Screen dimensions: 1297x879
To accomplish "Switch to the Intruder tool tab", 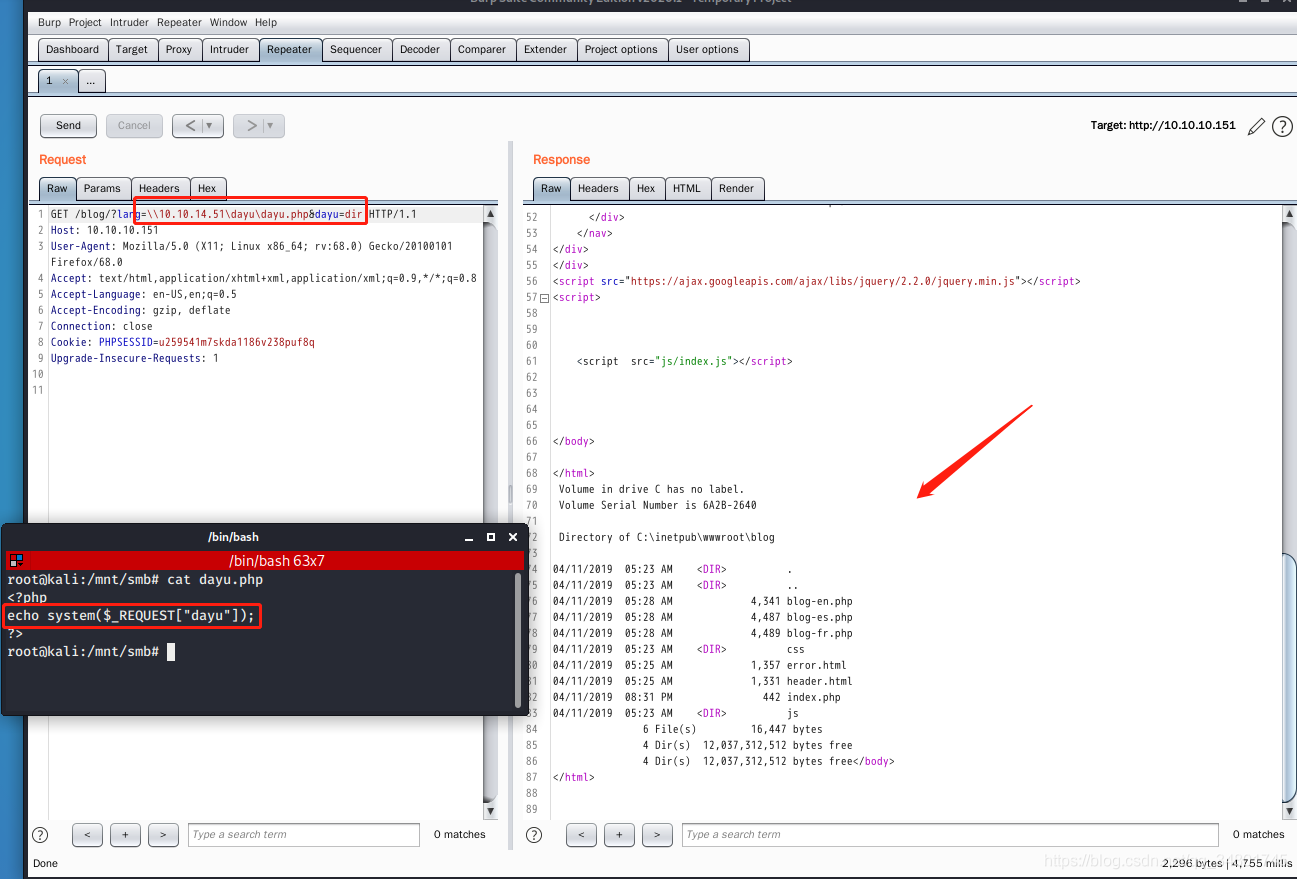I will click(229, 49).
